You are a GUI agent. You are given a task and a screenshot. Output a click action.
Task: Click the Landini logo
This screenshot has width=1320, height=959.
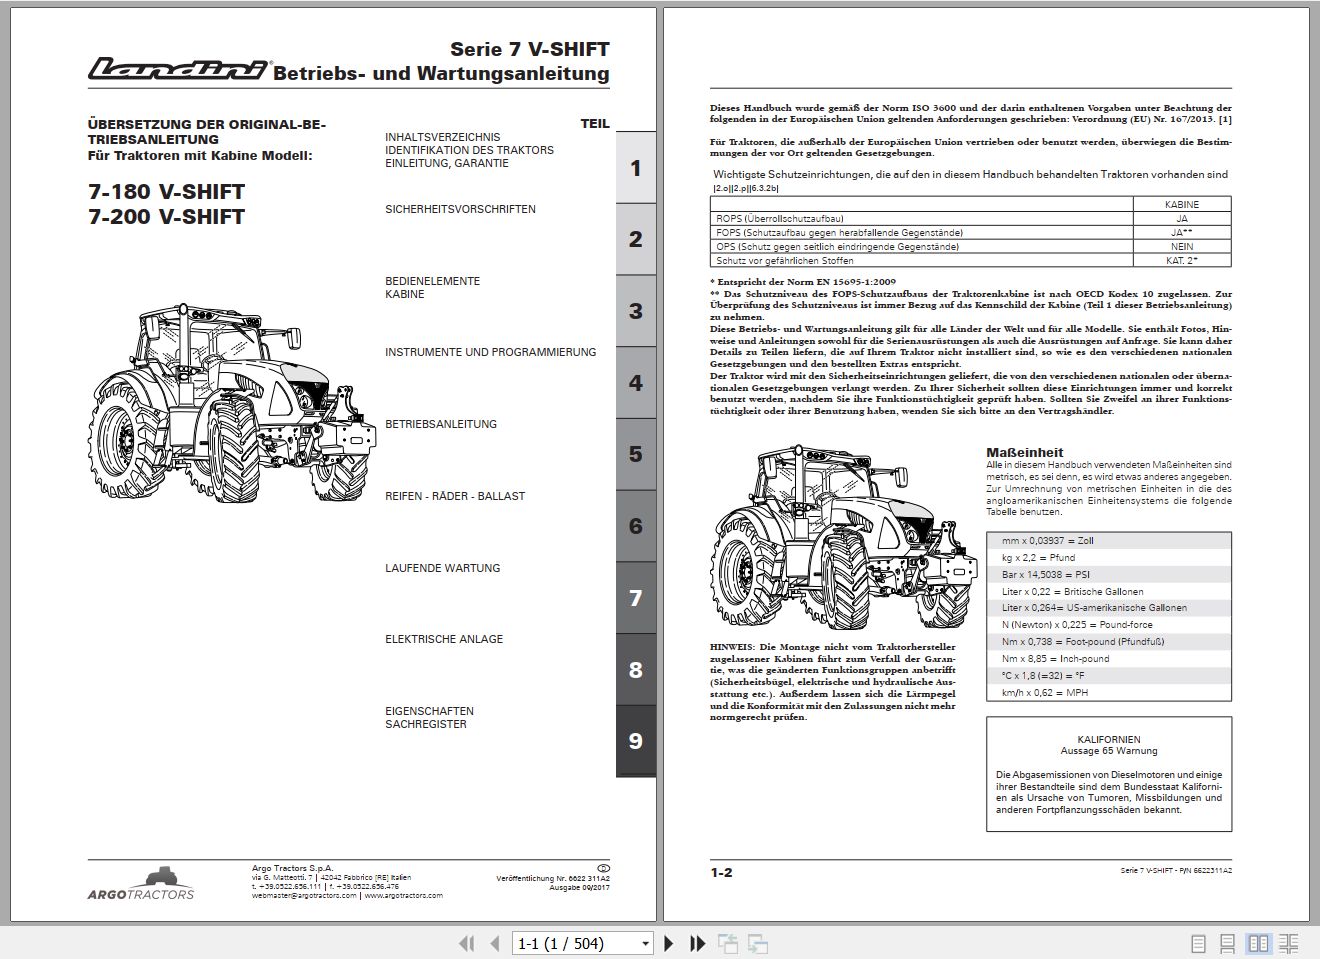[178, 68]
